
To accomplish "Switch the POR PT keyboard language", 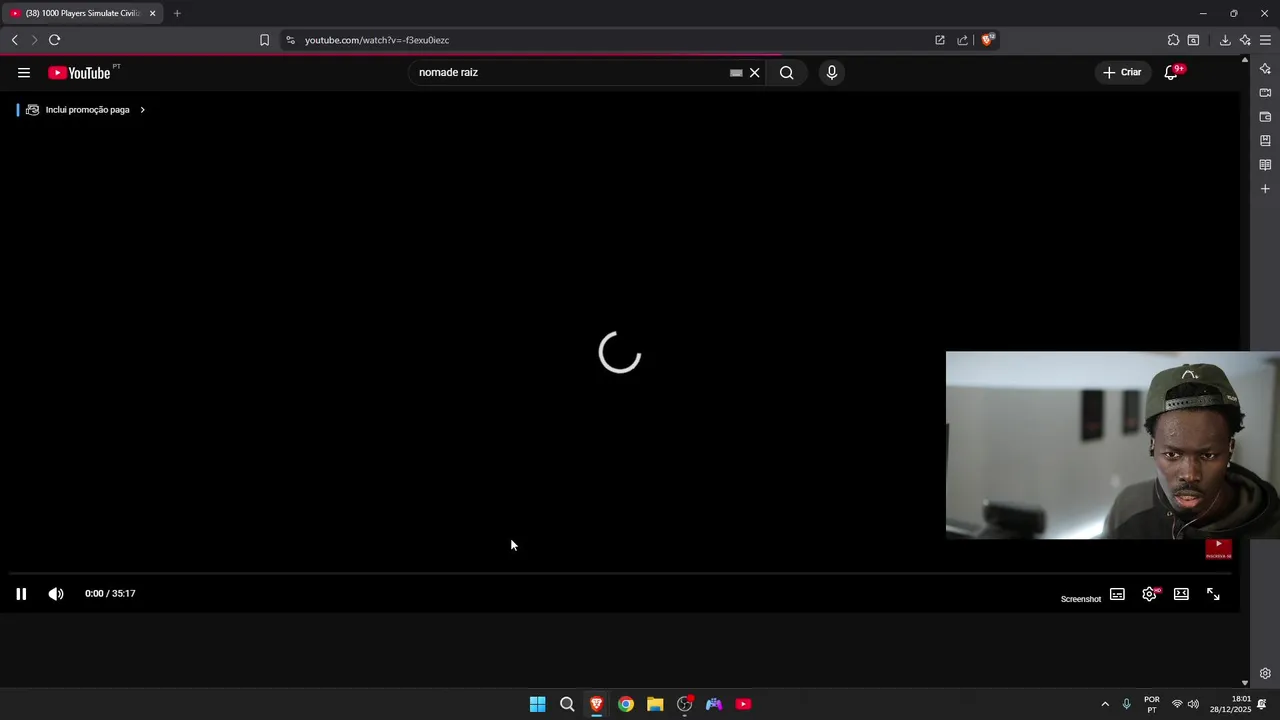I will tap(1152, 704).
